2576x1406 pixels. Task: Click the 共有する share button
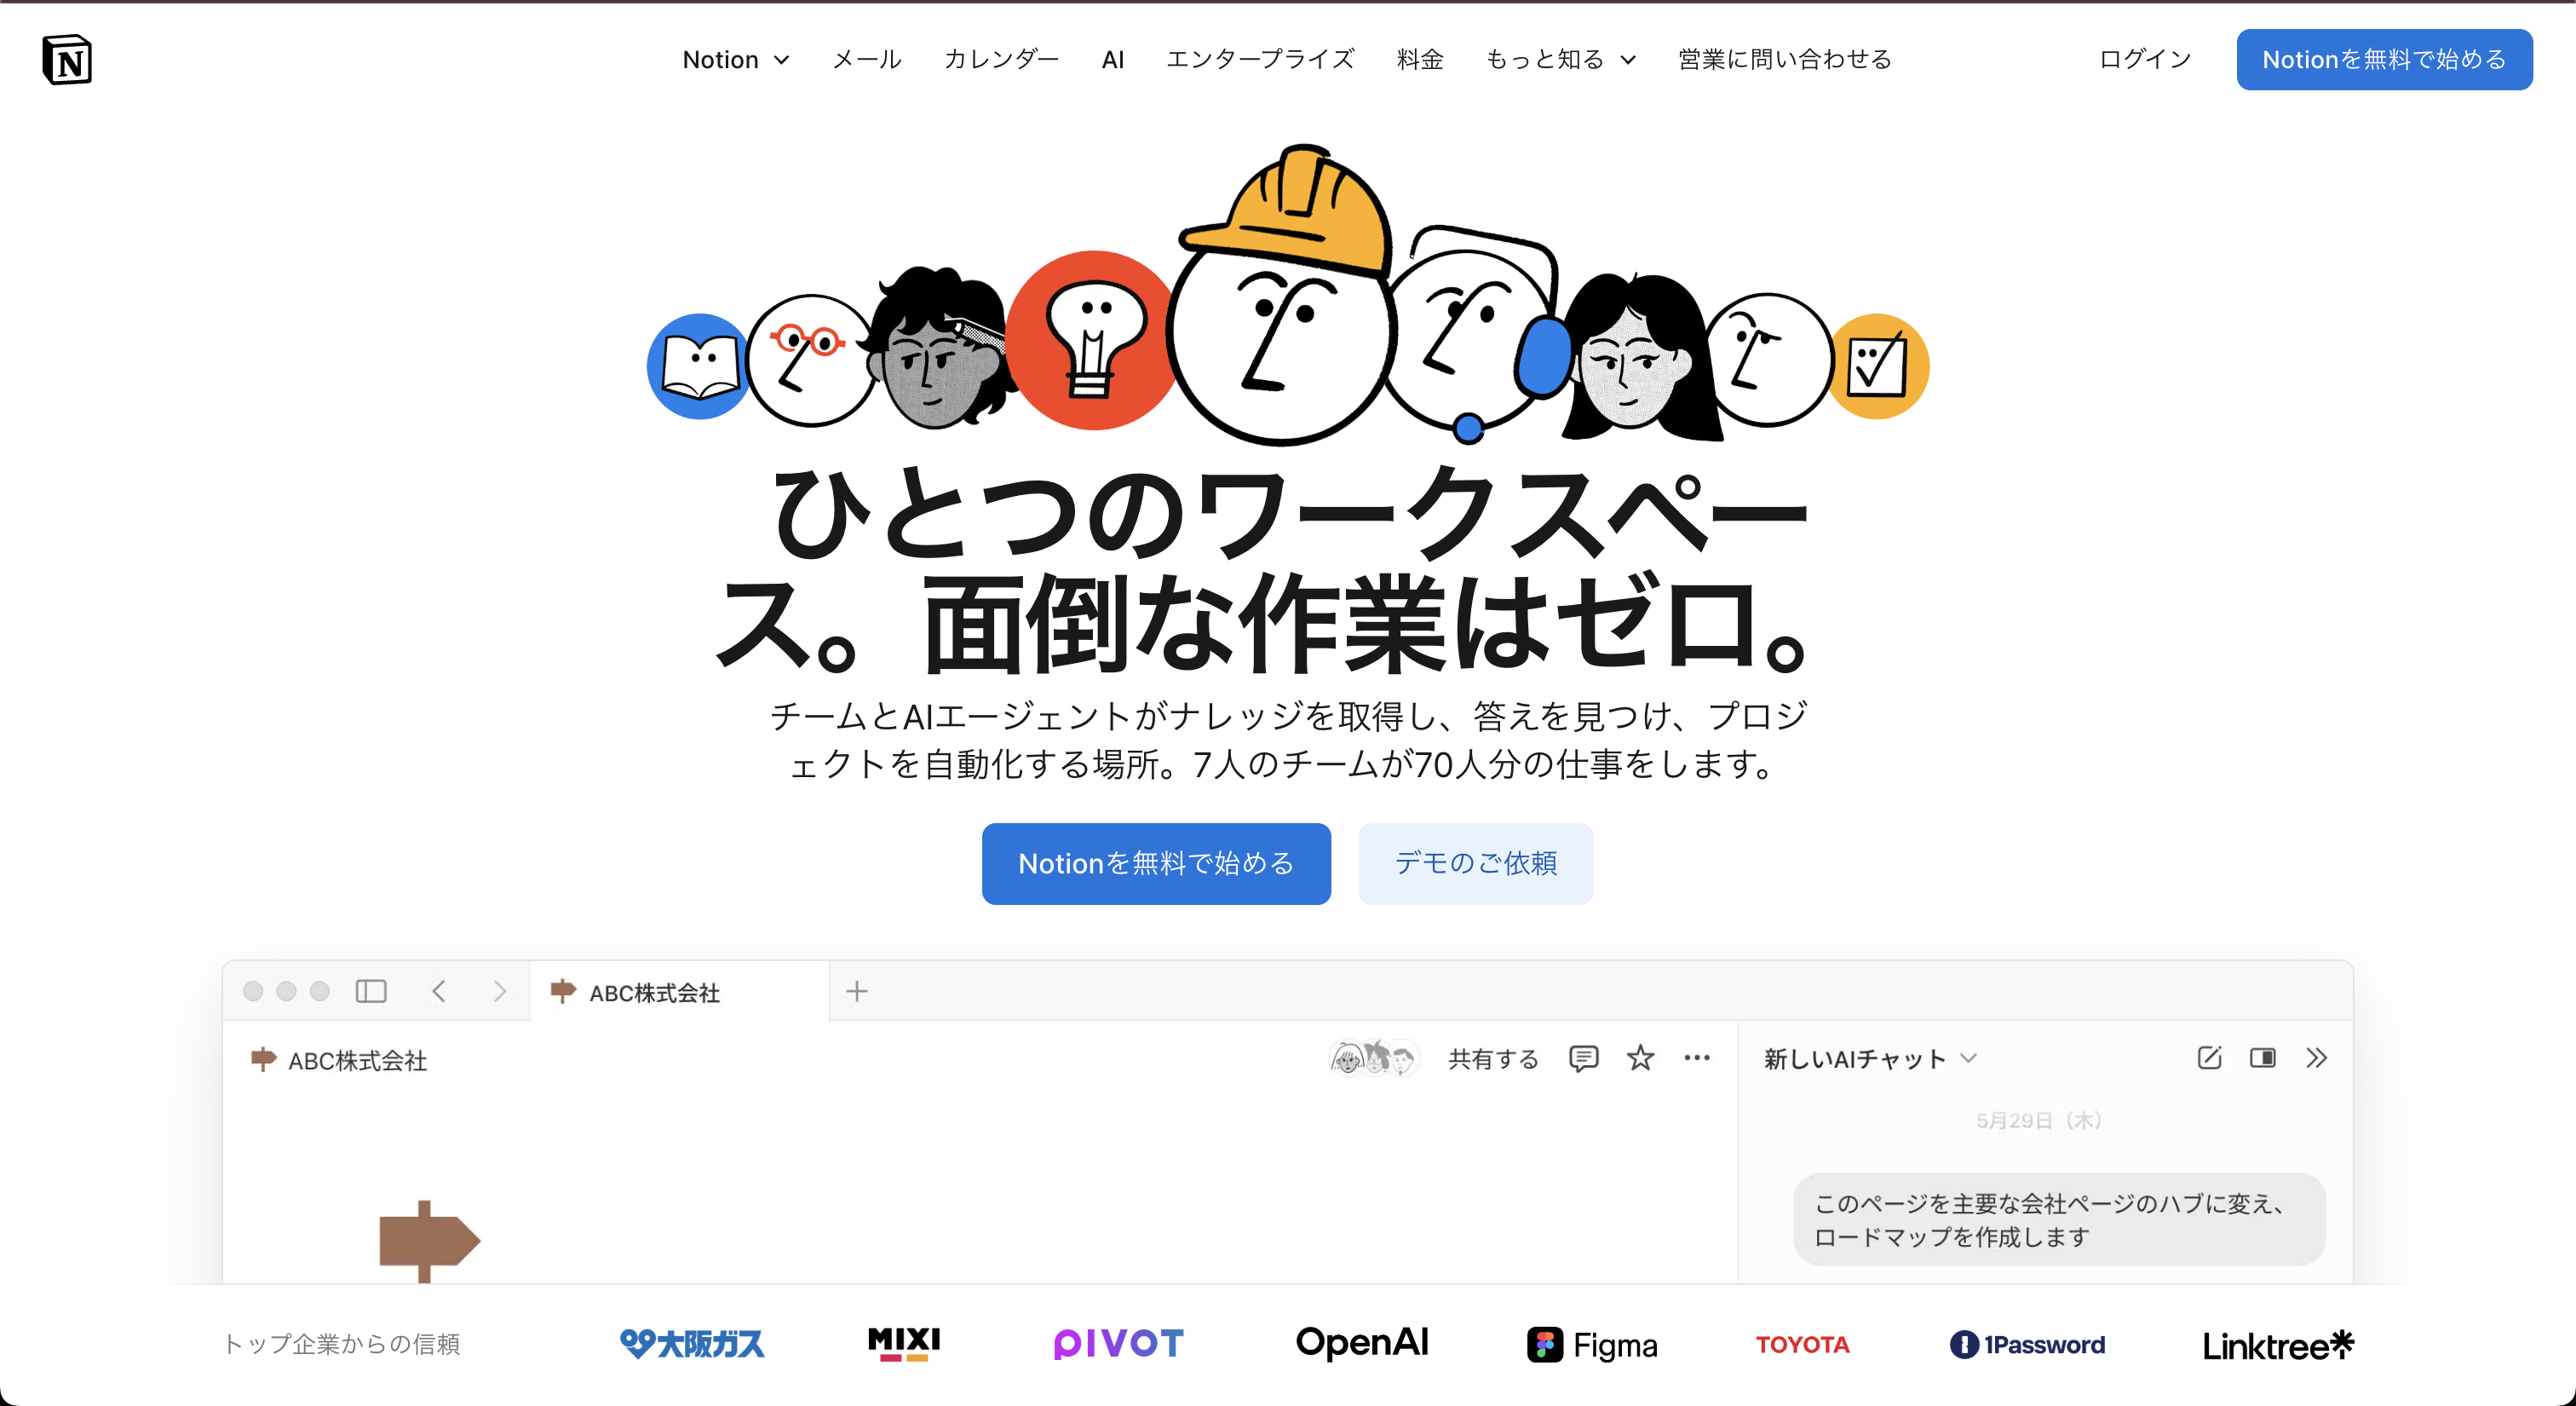pyautogui.click(x=1493, y=1059)
